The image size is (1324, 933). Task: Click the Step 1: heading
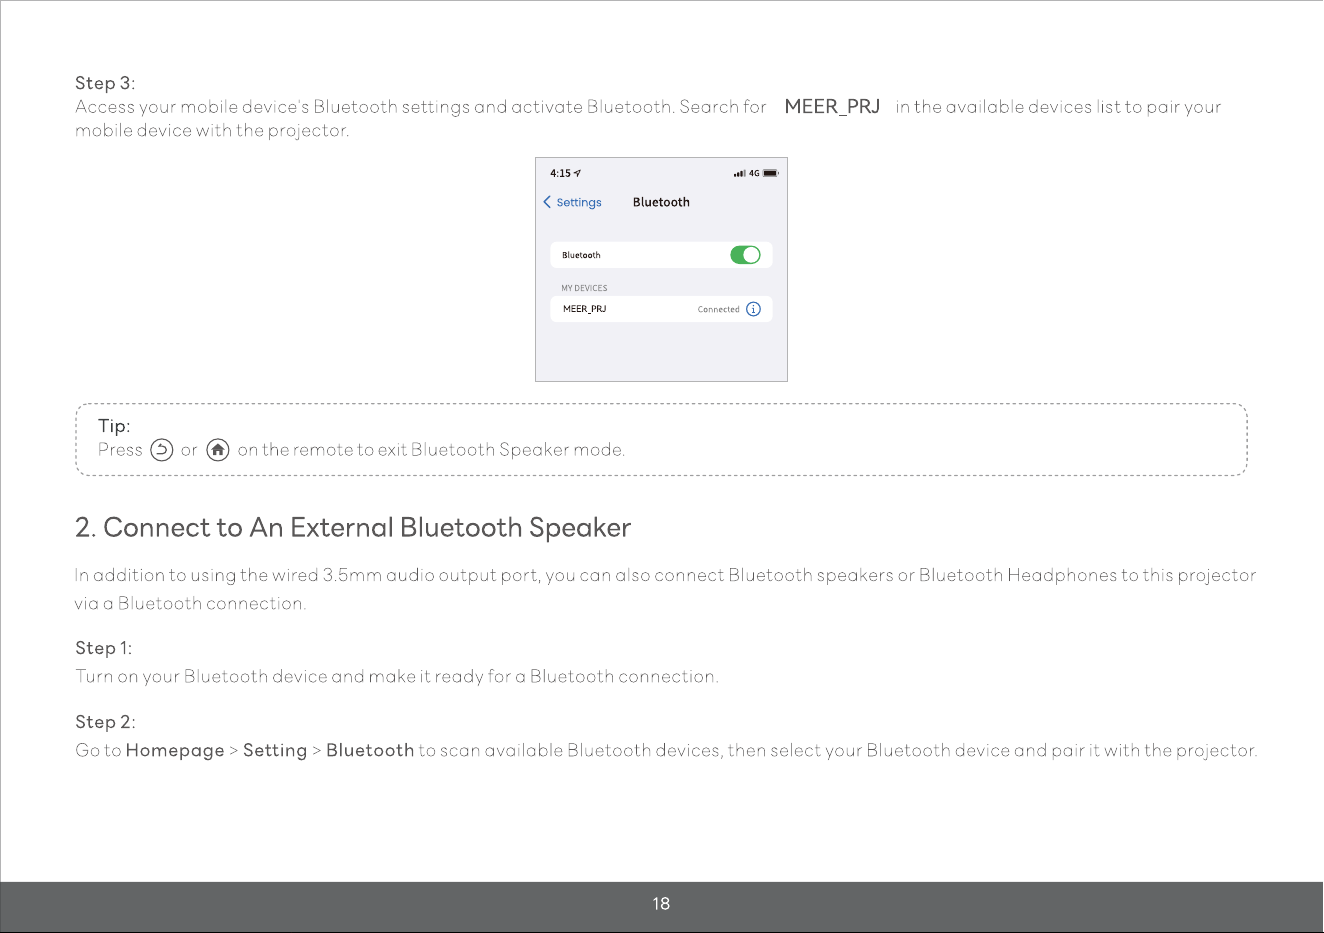104,648
